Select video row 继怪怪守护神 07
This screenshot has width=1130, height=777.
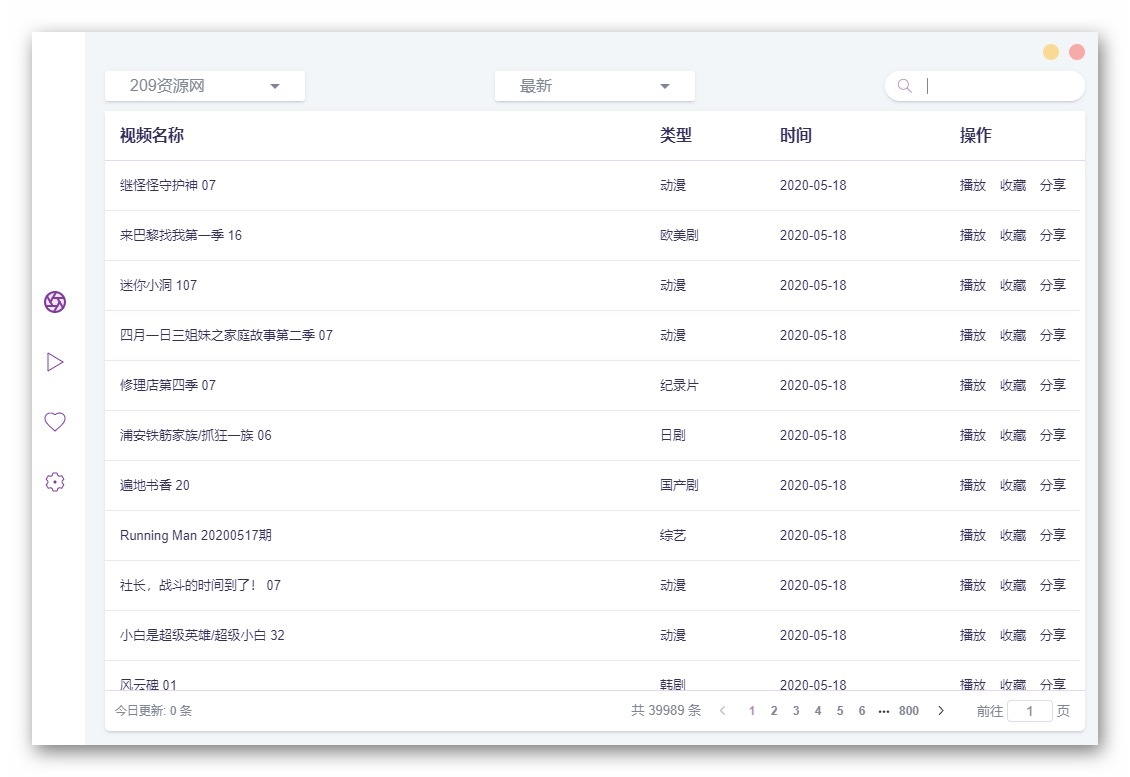(x=592, y=185)
